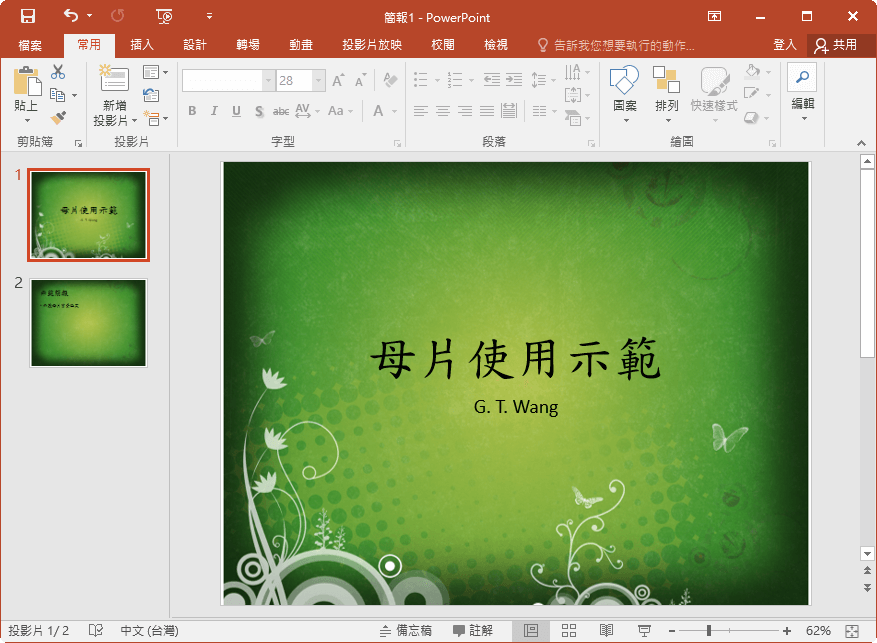Open the 圖案 shapes gallery

point(625,82)
